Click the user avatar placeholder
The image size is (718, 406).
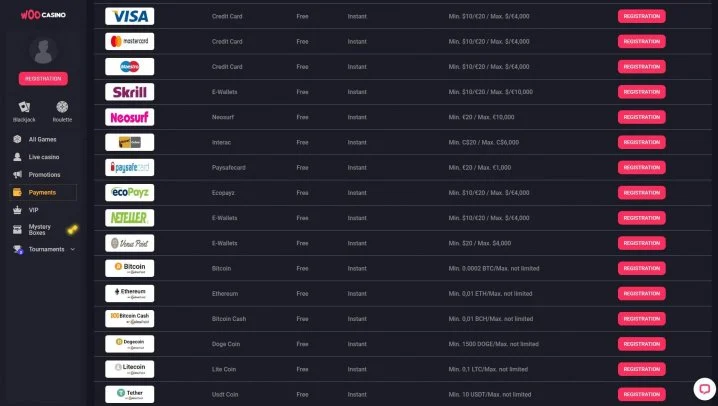tap(43, 51)
